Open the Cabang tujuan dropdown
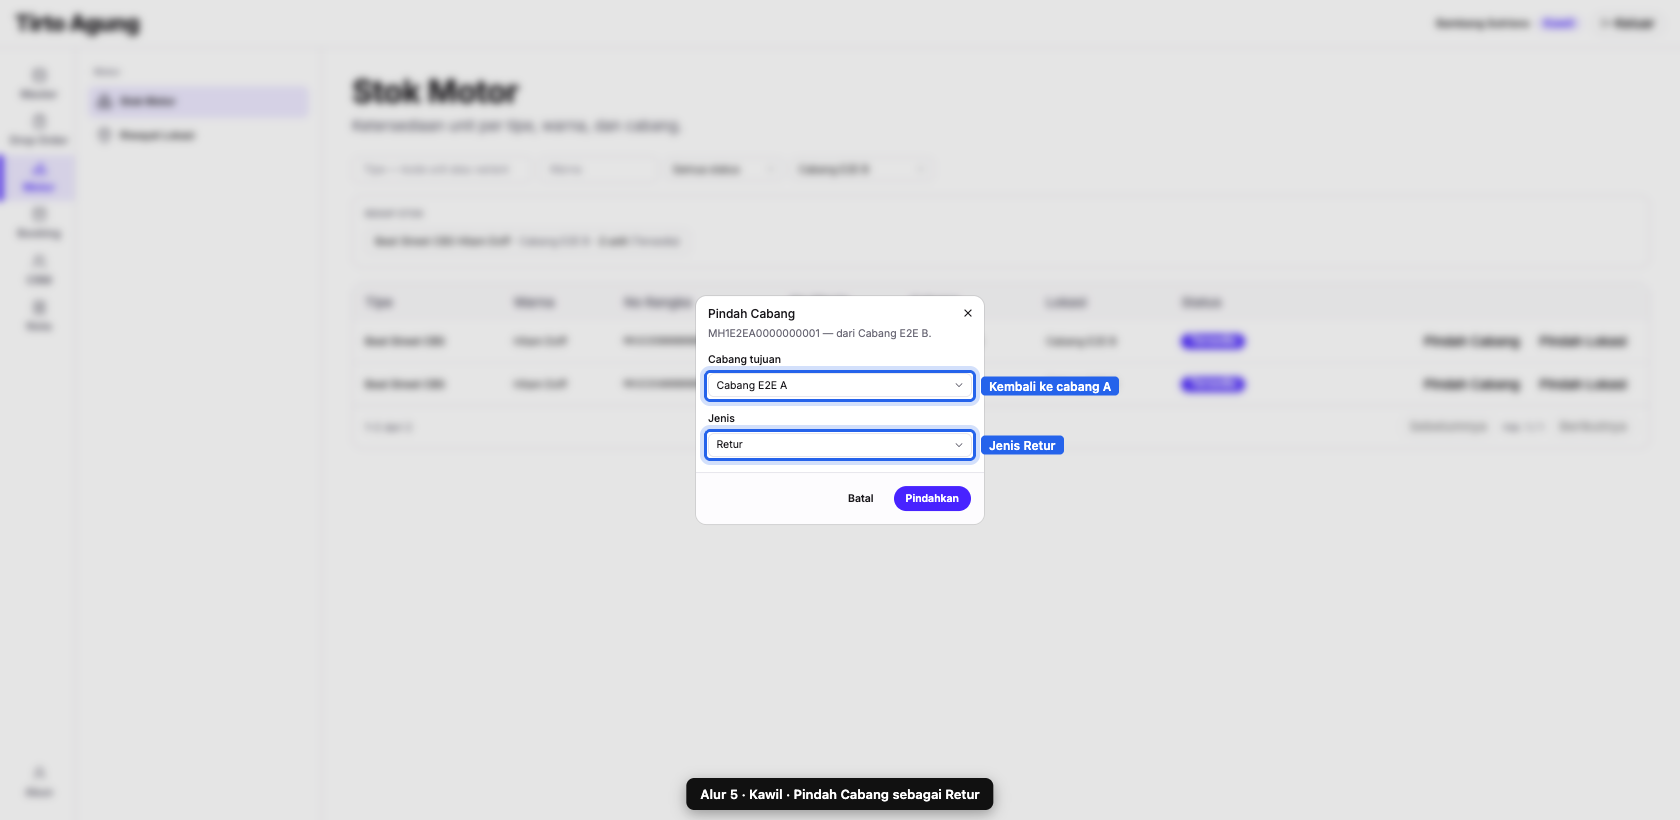1680x820 pixels. click(x=840, y=385)
